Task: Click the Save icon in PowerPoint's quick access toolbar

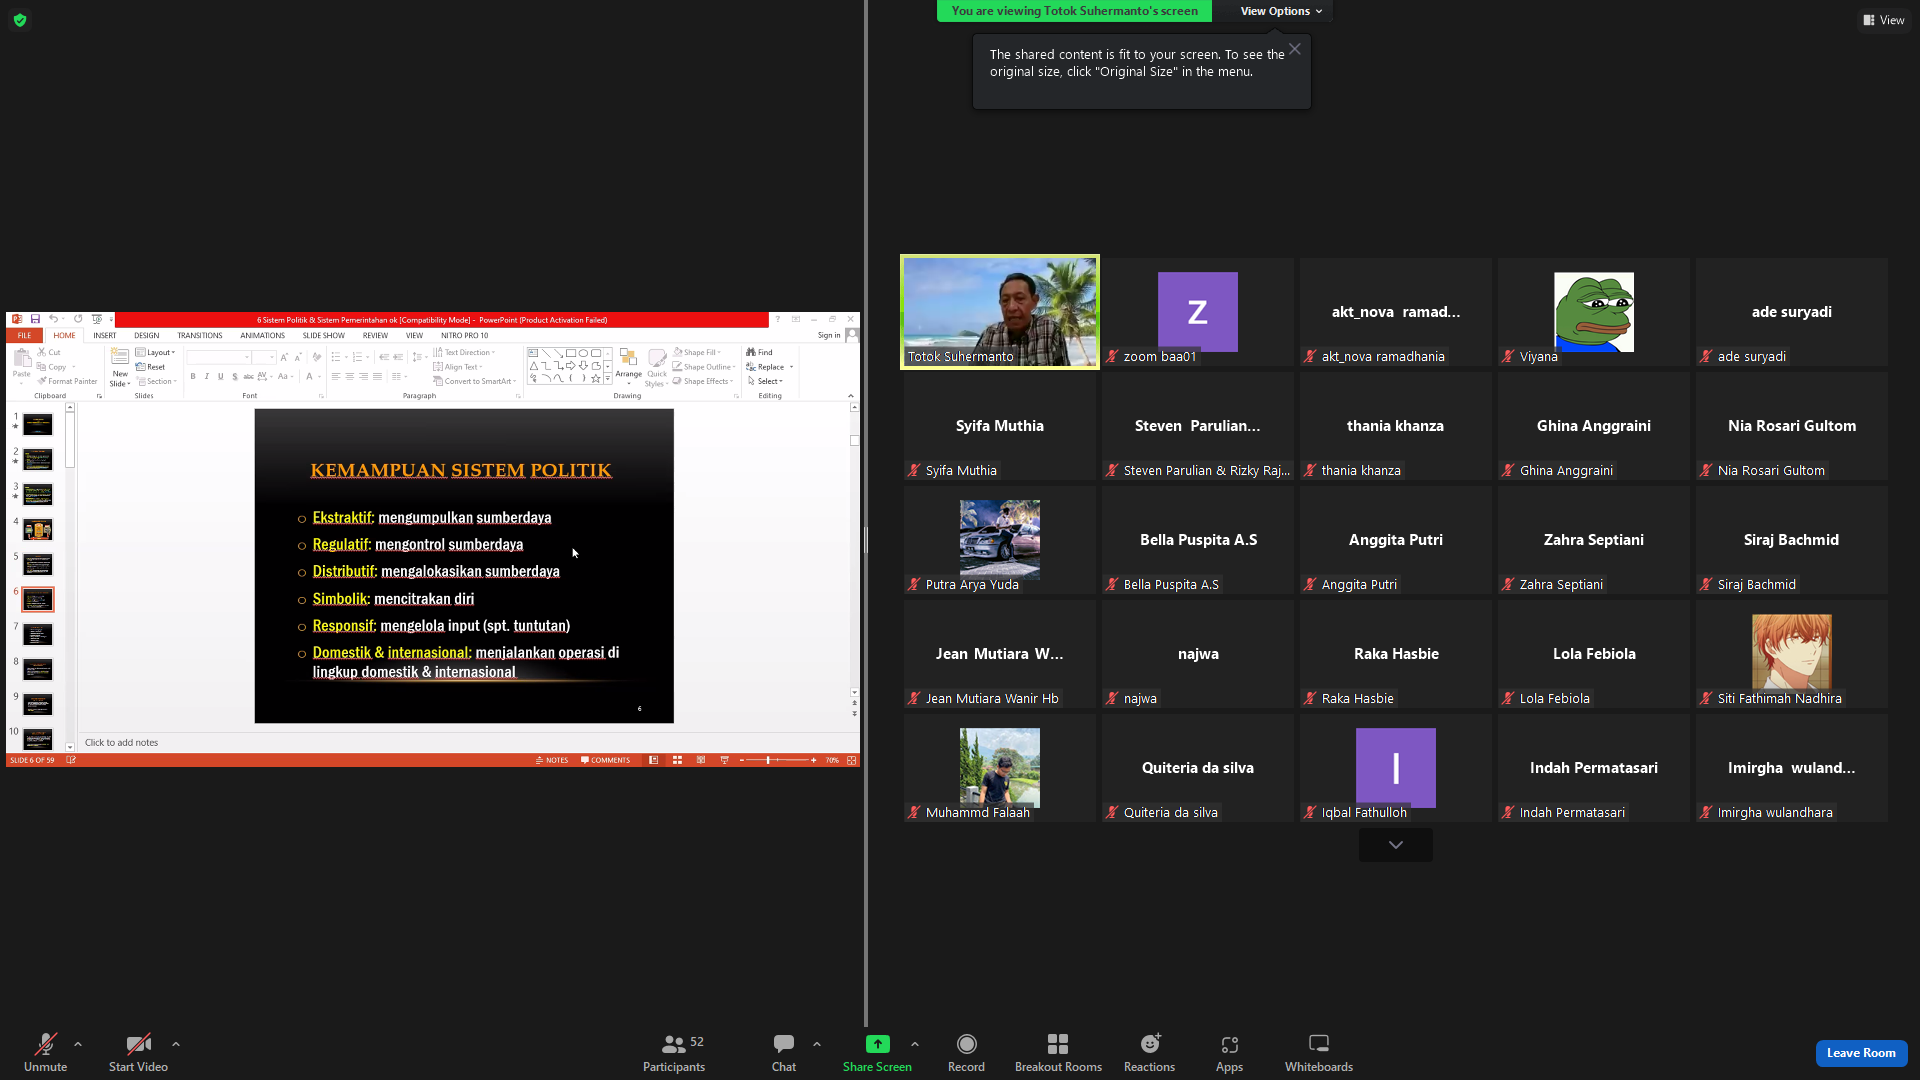Action: [x=35, y=320]
